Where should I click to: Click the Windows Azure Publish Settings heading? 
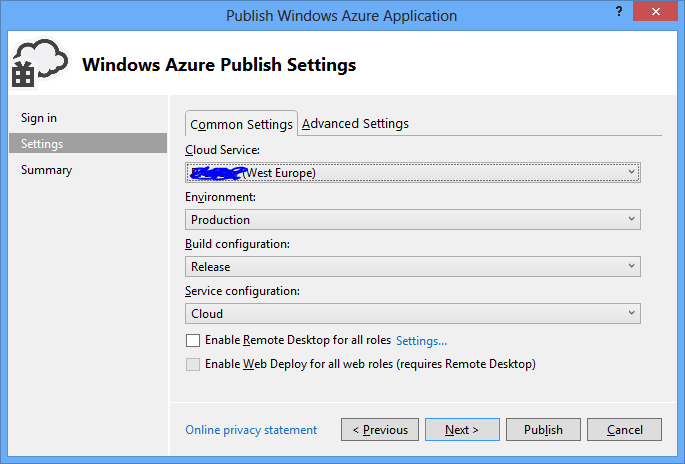(219, 65)
